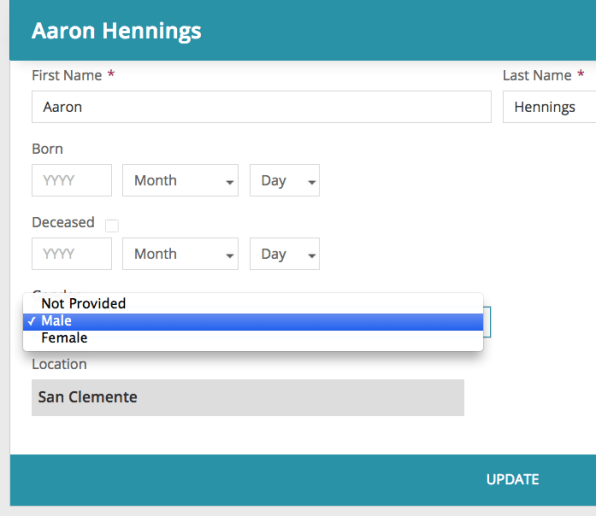The image size is (596, 516).
Task: Open the Deceased Month dropdown
Action: point(181,254)
